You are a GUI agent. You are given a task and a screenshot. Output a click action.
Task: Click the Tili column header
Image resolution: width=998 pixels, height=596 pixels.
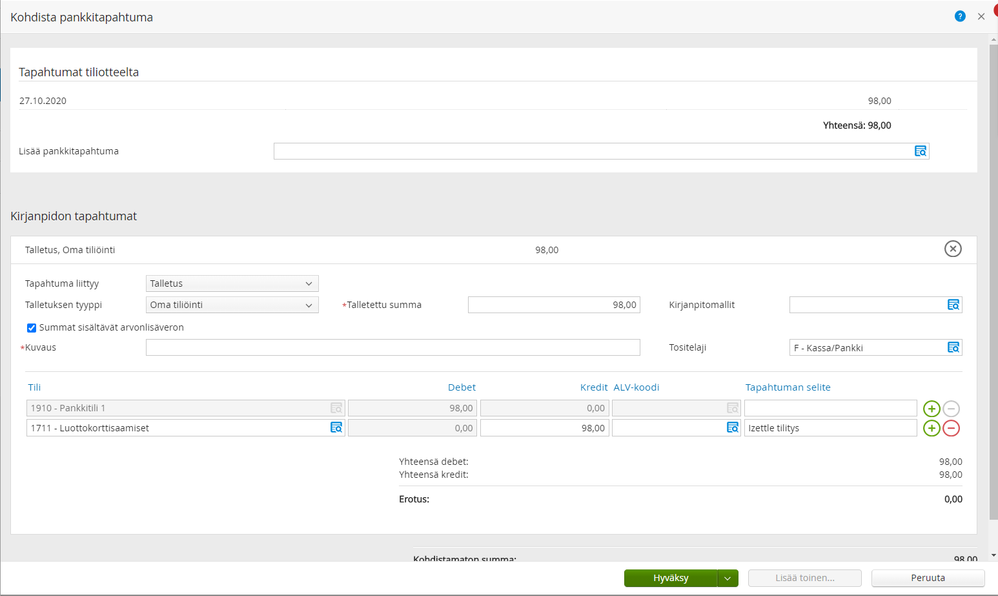click(x=34, y=387)
